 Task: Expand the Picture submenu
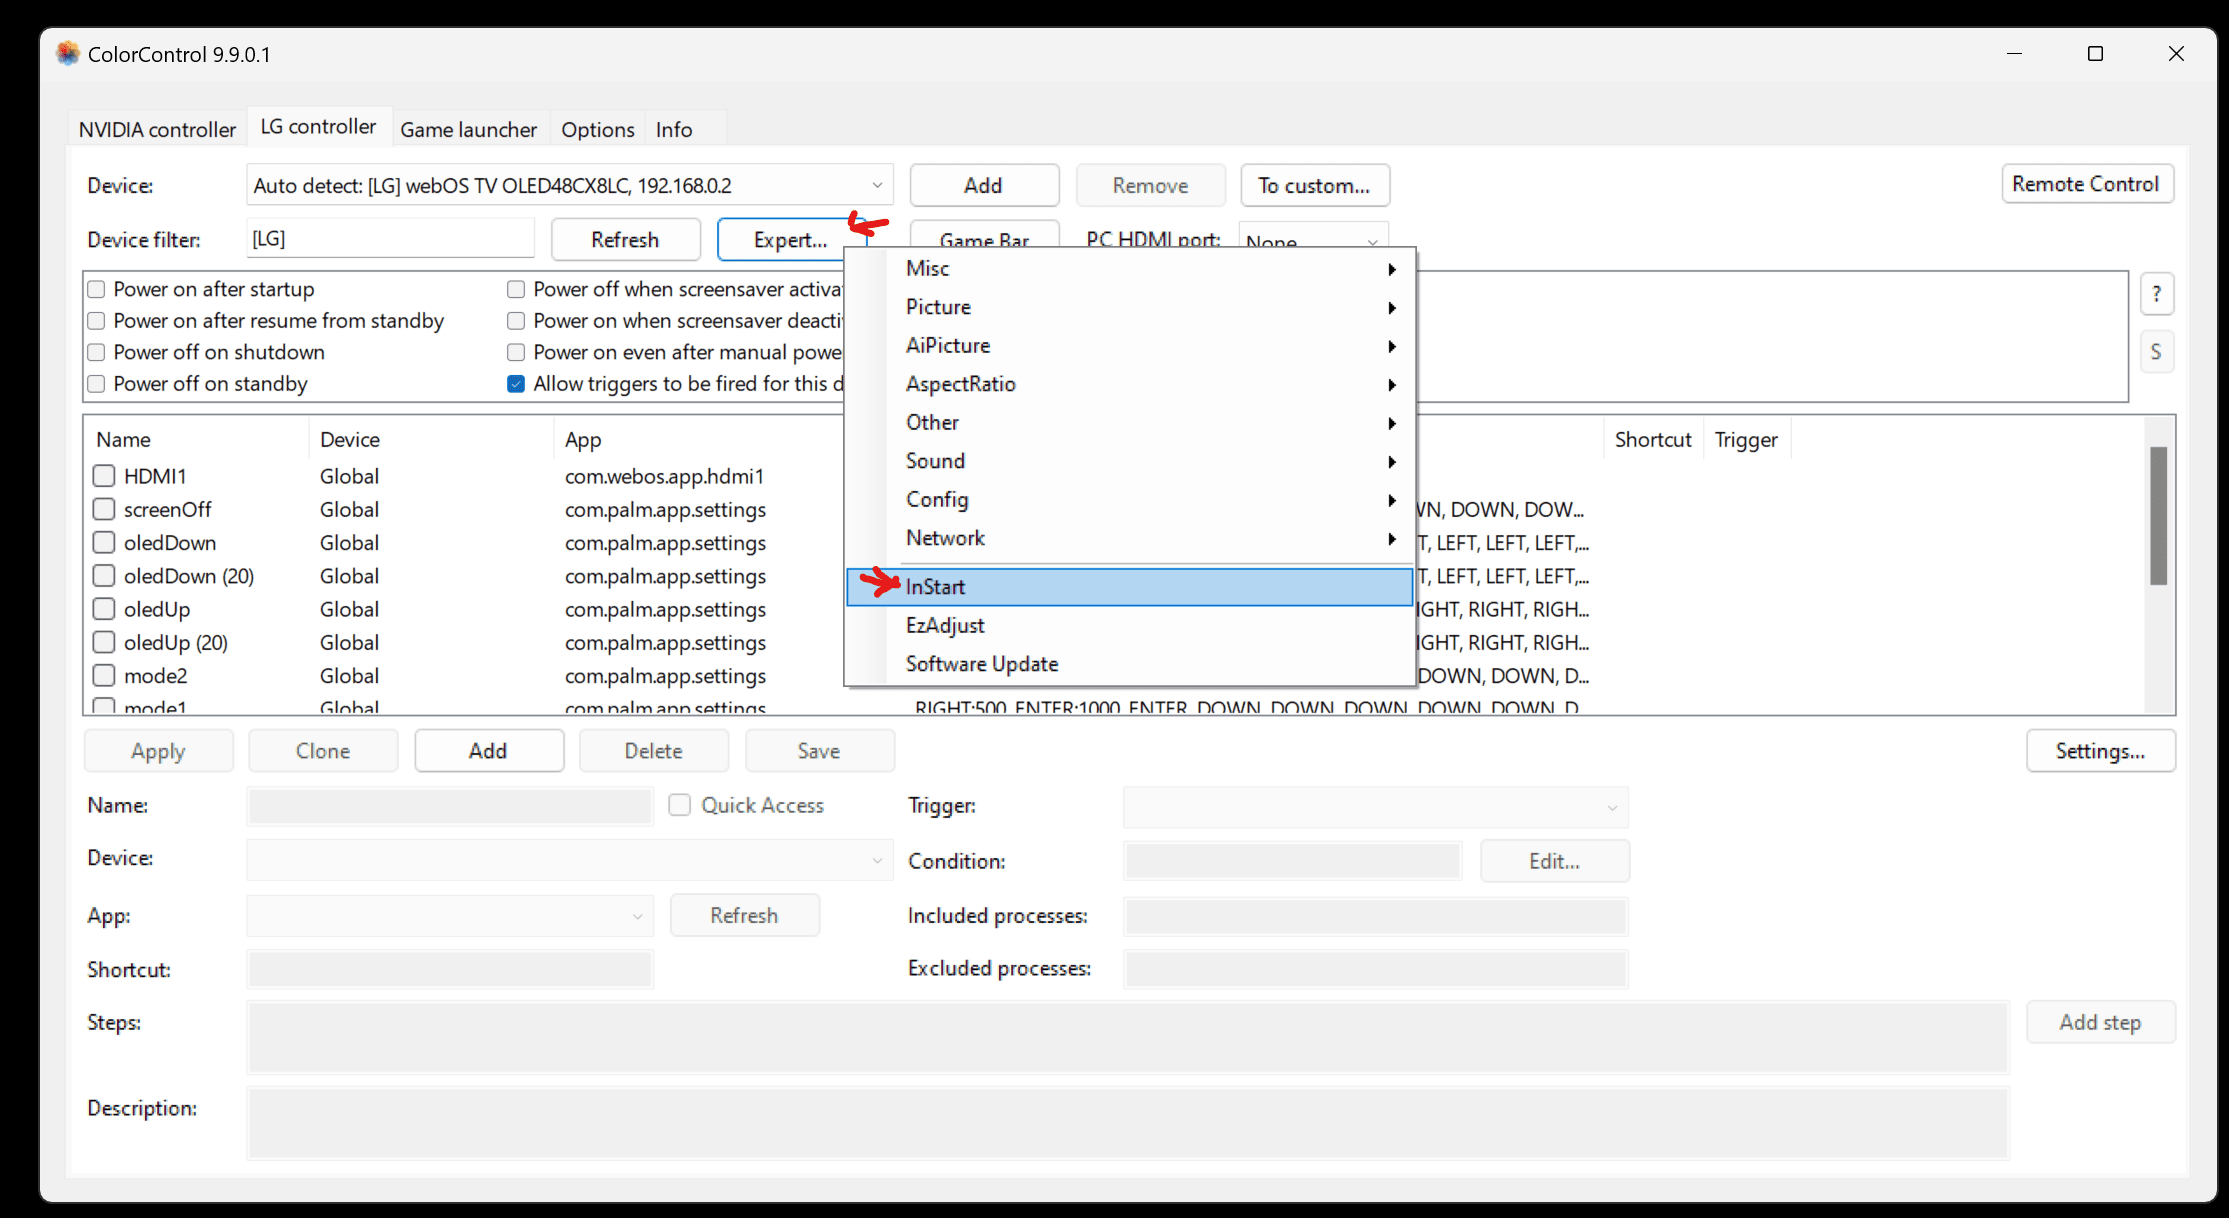point(1130,307)
